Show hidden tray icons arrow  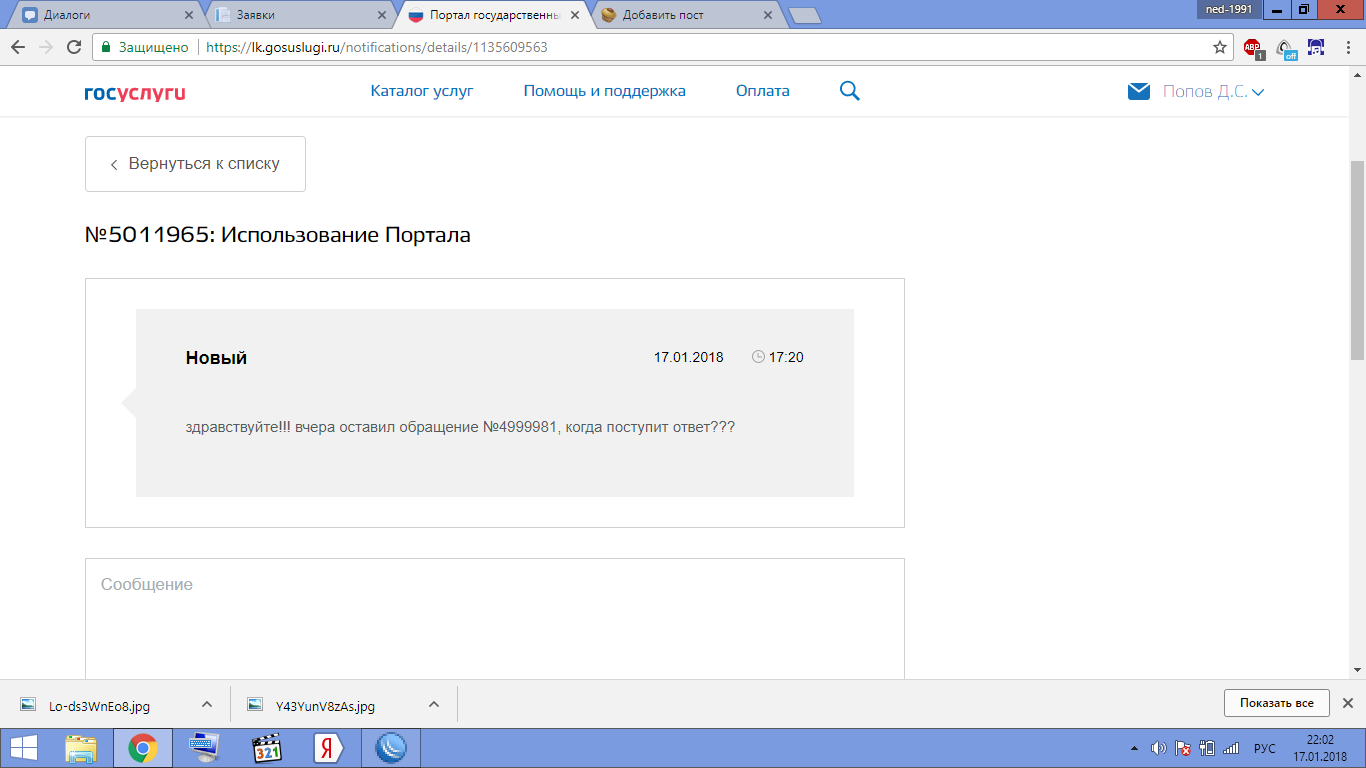(1134, 748)
